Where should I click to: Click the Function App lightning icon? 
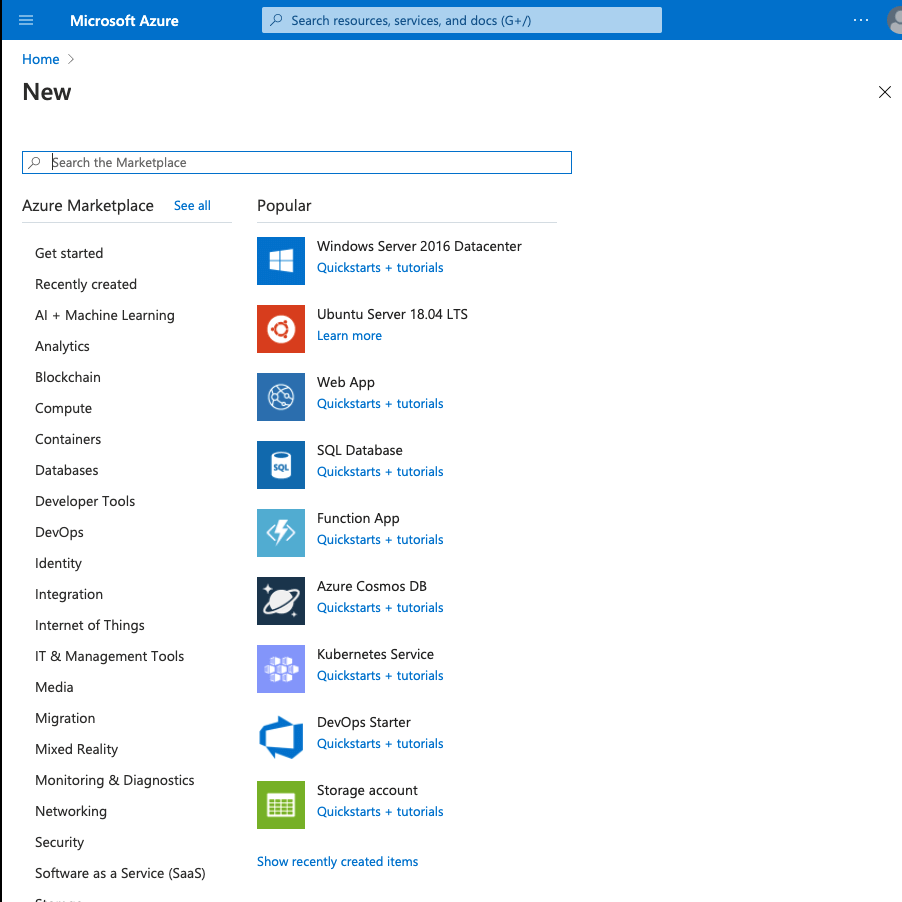(281, 533)
